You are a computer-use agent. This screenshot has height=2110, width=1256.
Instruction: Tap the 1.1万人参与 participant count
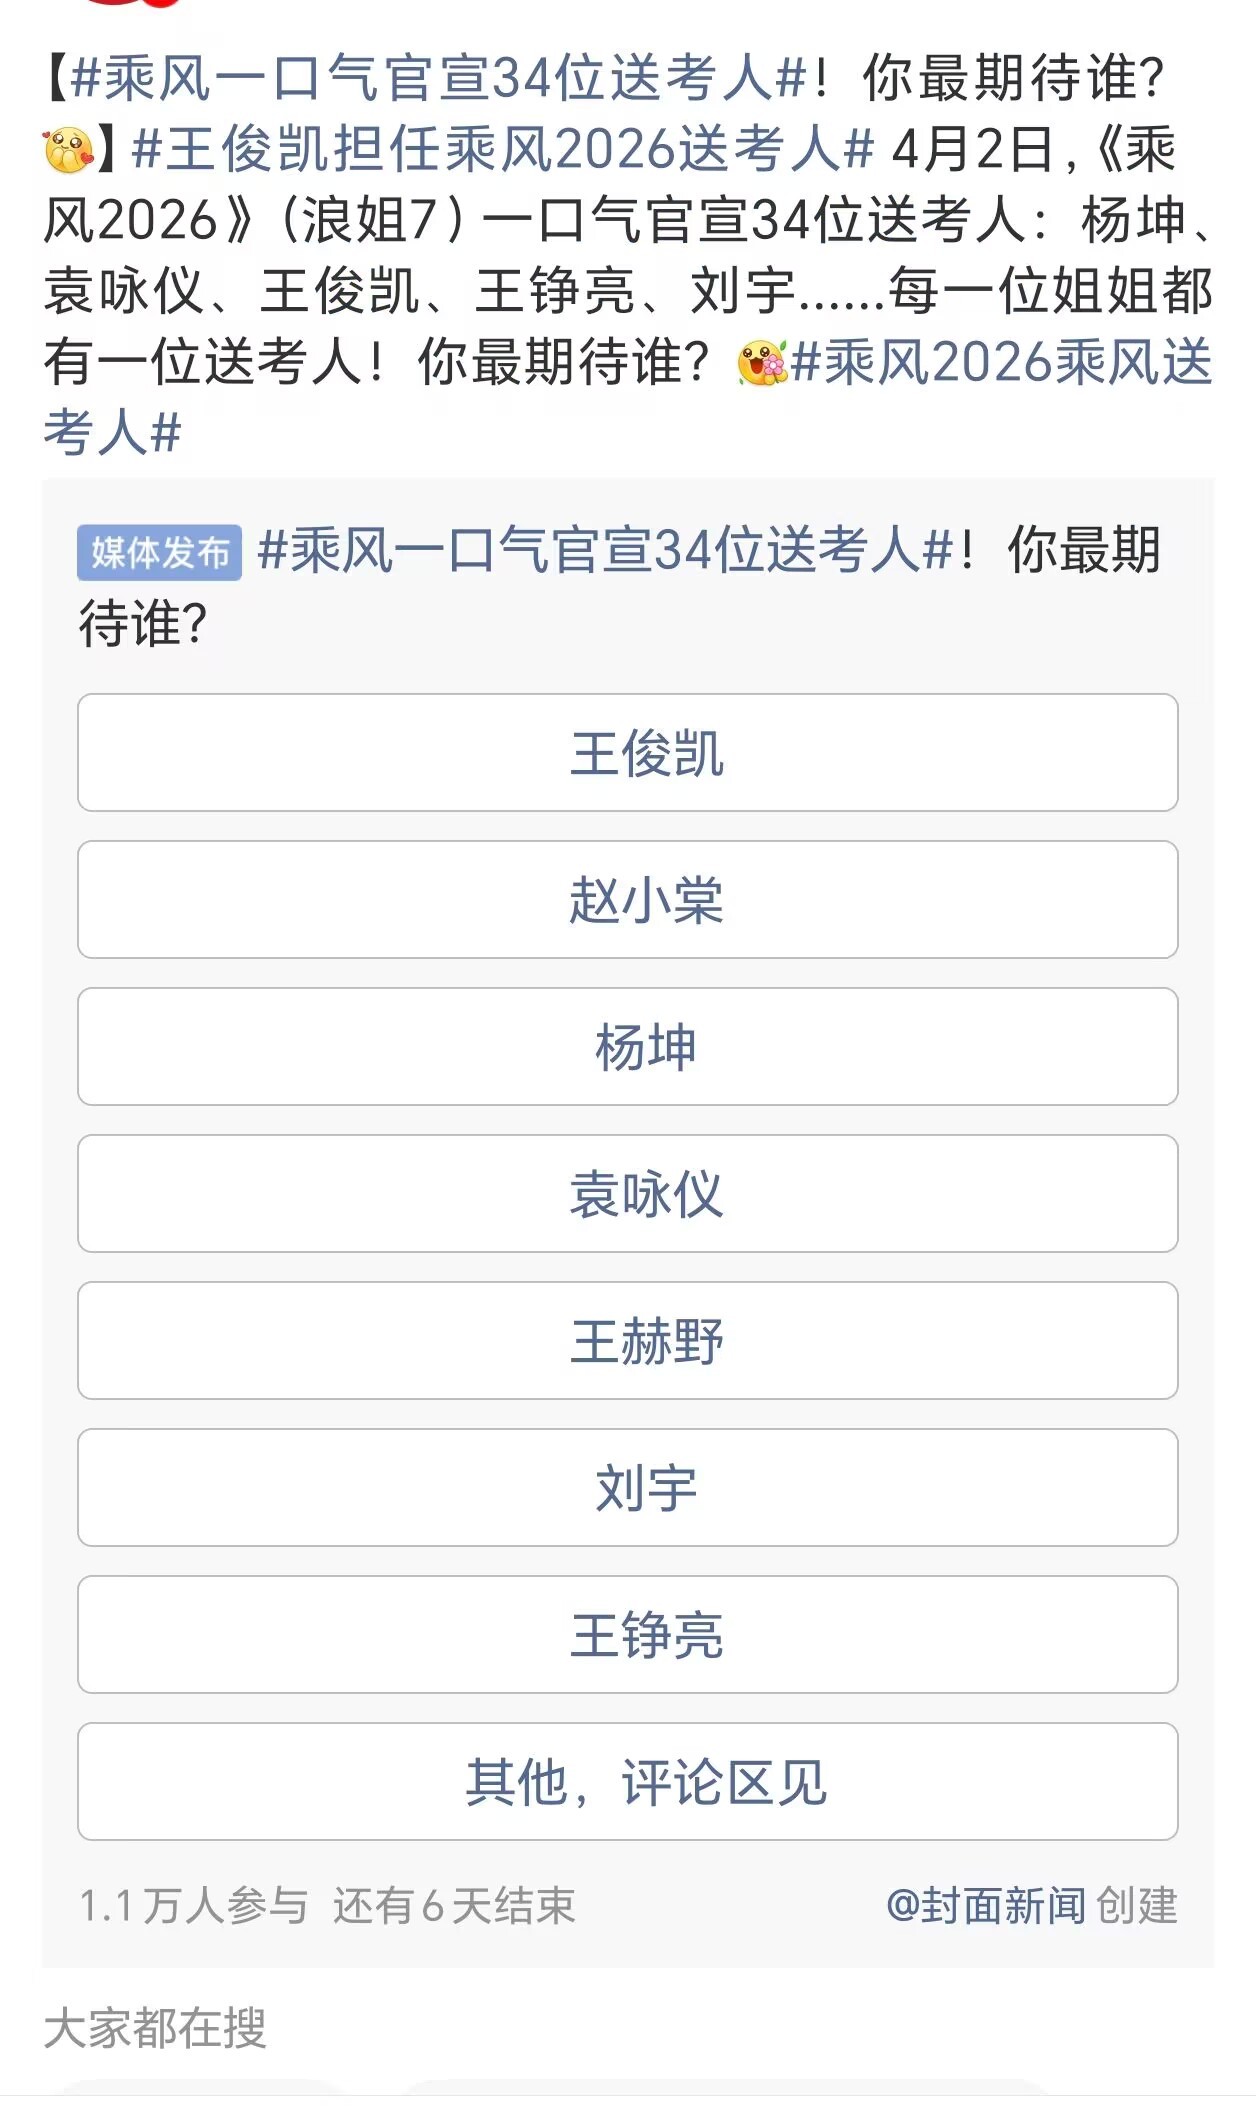point(193,1906)
